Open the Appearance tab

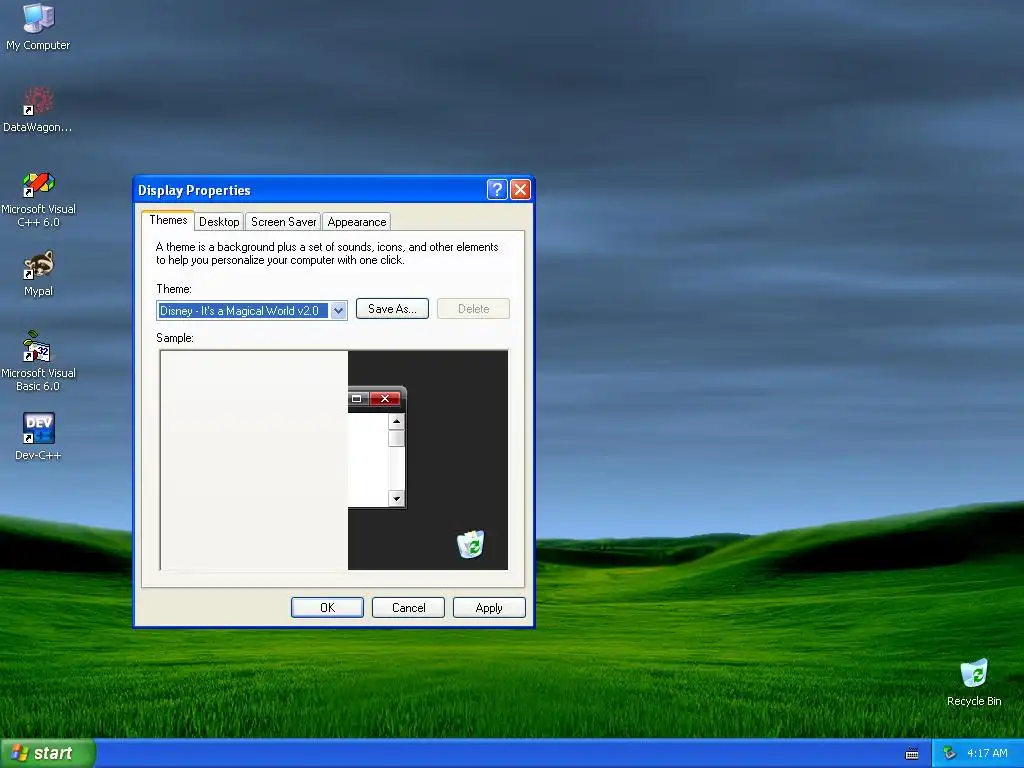[x=357, y=222]
